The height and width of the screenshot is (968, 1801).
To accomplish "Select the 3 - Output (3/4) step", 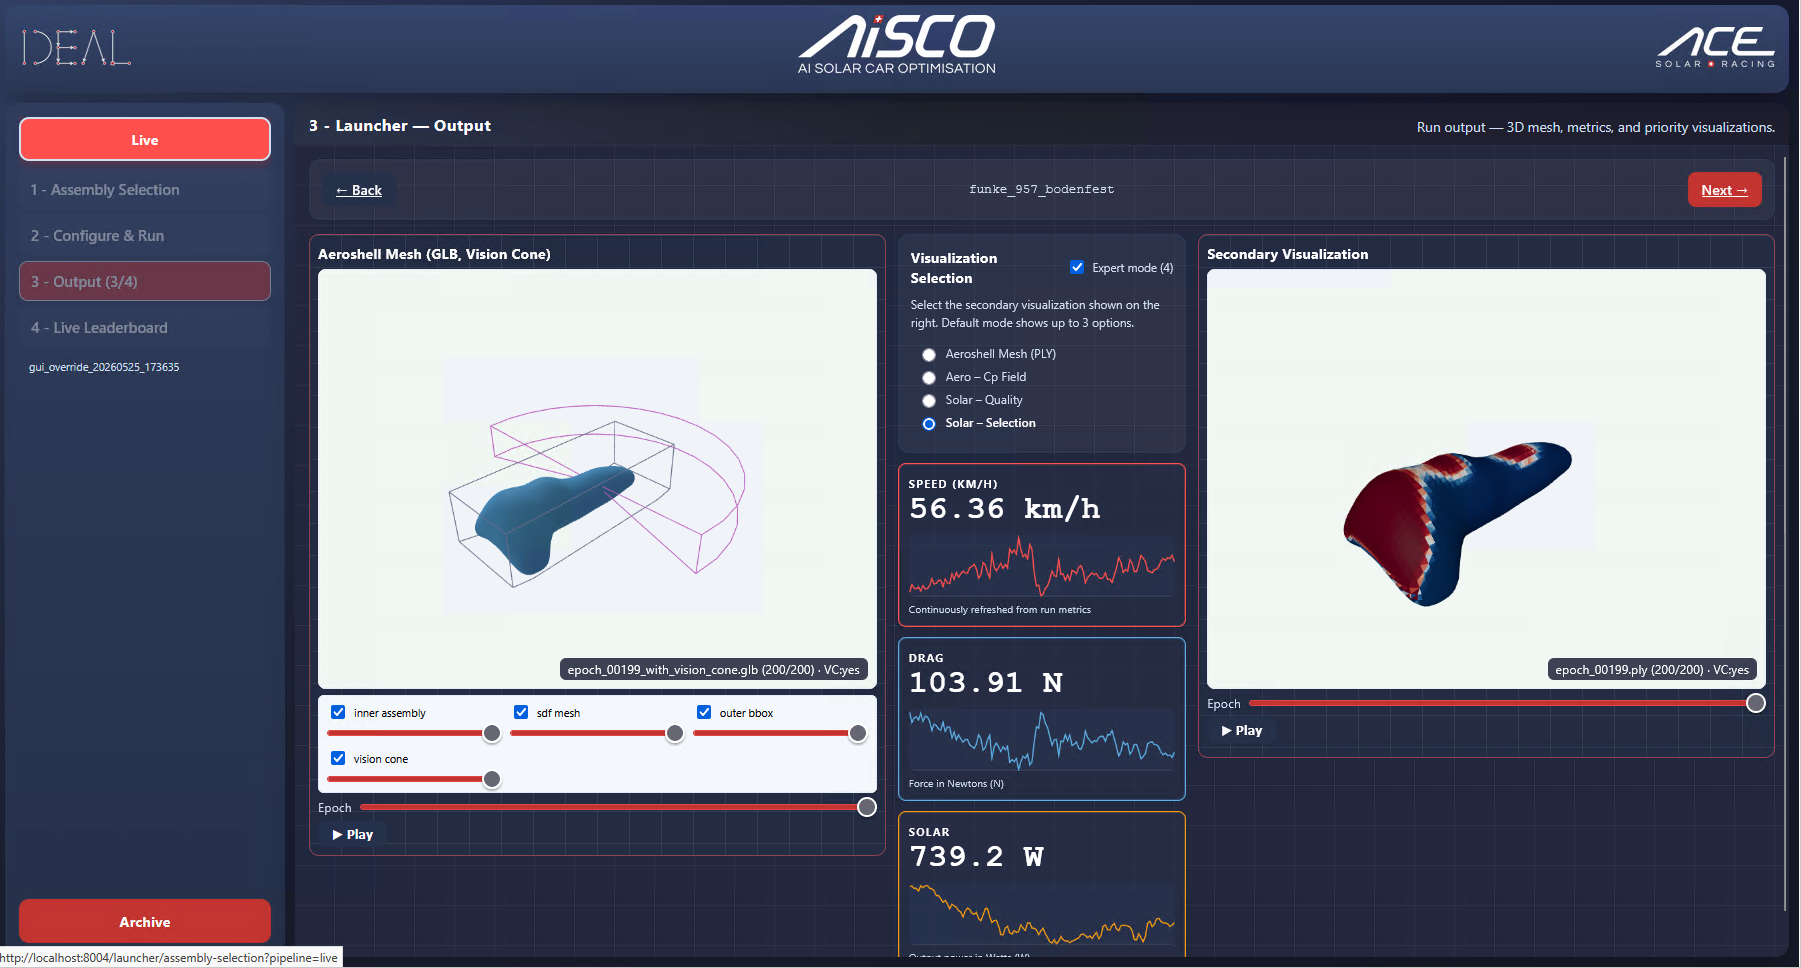I will tap(145, 282).
